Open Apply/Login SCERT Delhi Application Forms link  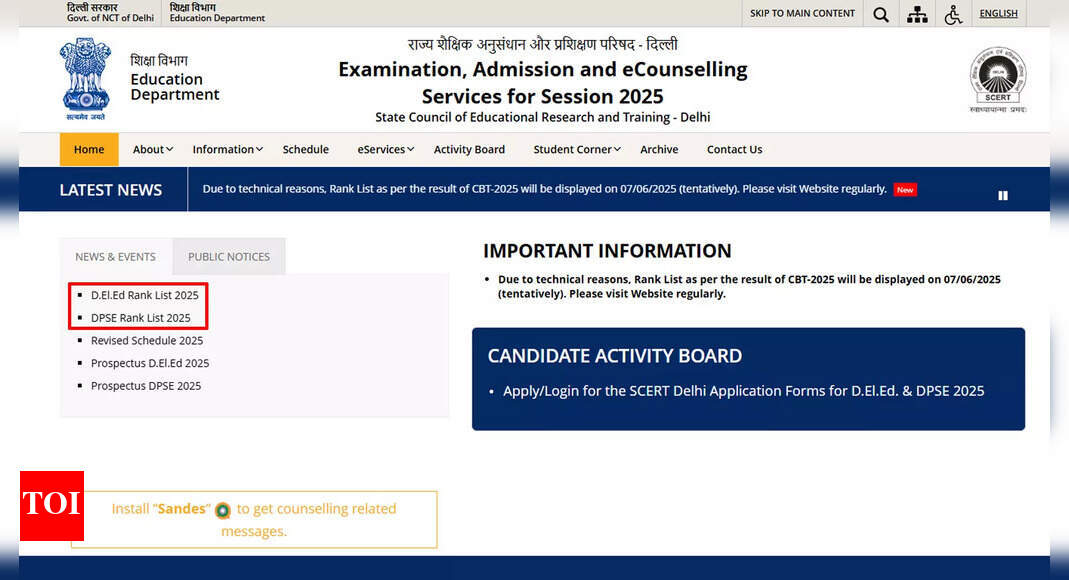pyautogui.click(x=744, y=391)
